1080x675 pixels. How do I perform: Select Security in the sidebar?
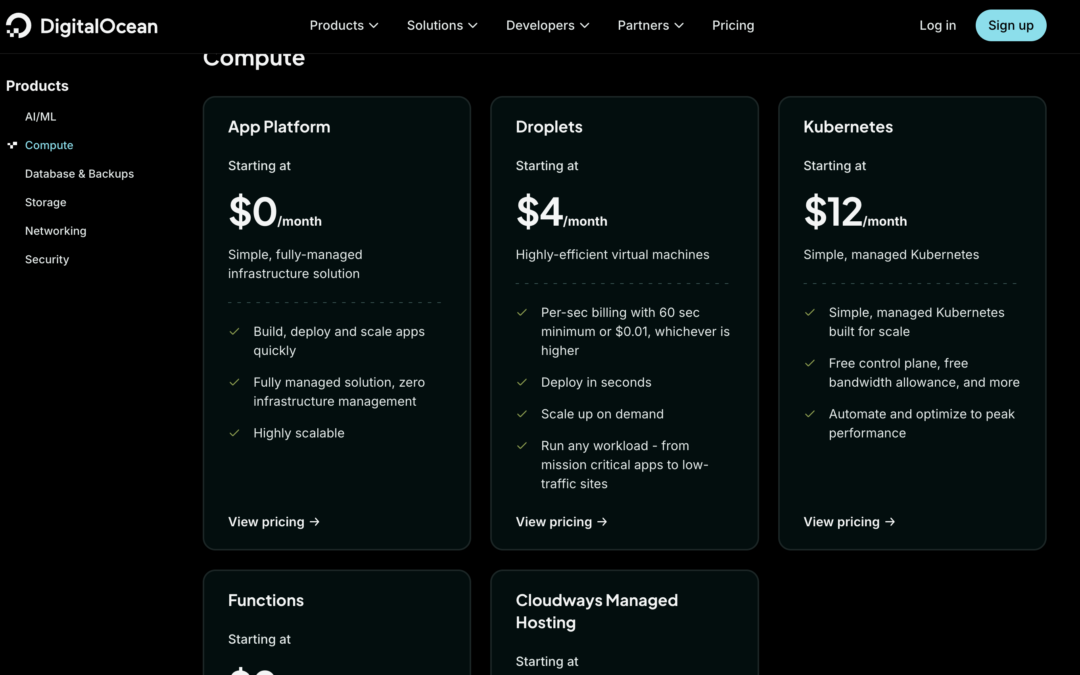47,260
